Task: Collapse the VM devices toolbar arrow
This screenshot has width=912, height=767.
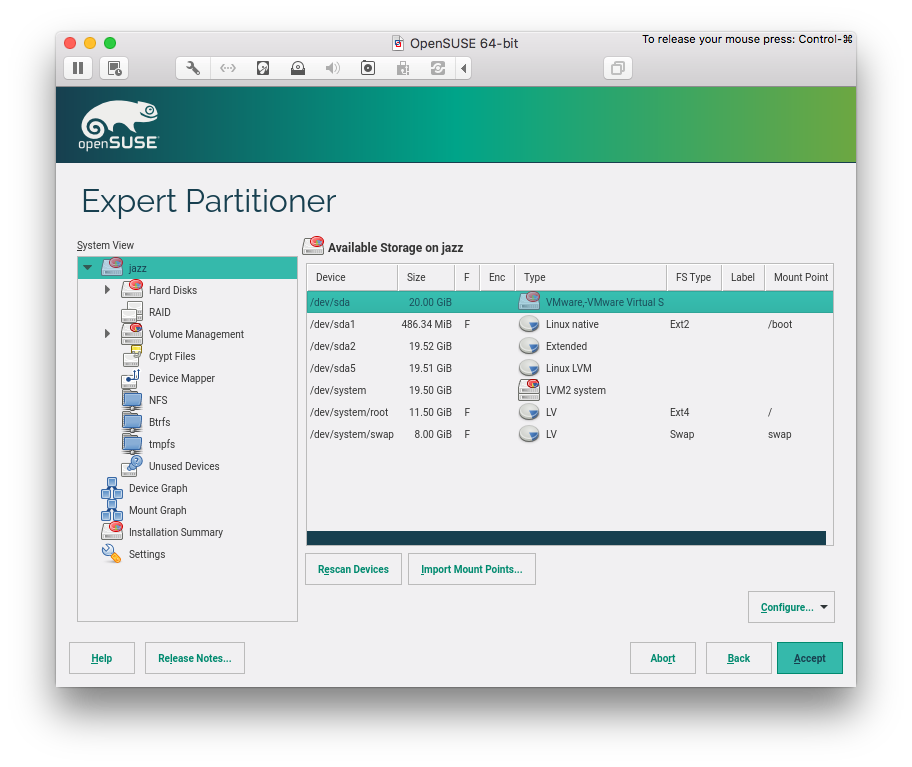Action: [464, 68]
